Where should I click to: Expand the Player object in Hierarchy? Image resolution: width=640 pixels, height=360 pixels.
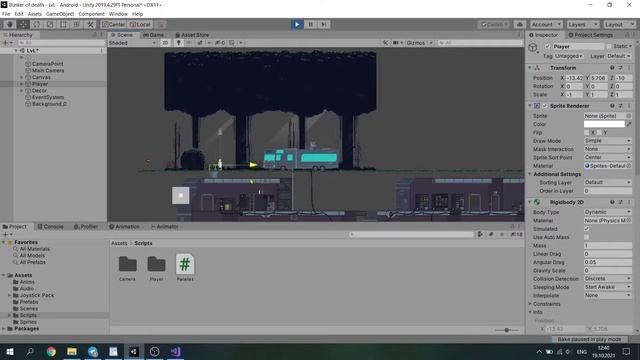22,84
